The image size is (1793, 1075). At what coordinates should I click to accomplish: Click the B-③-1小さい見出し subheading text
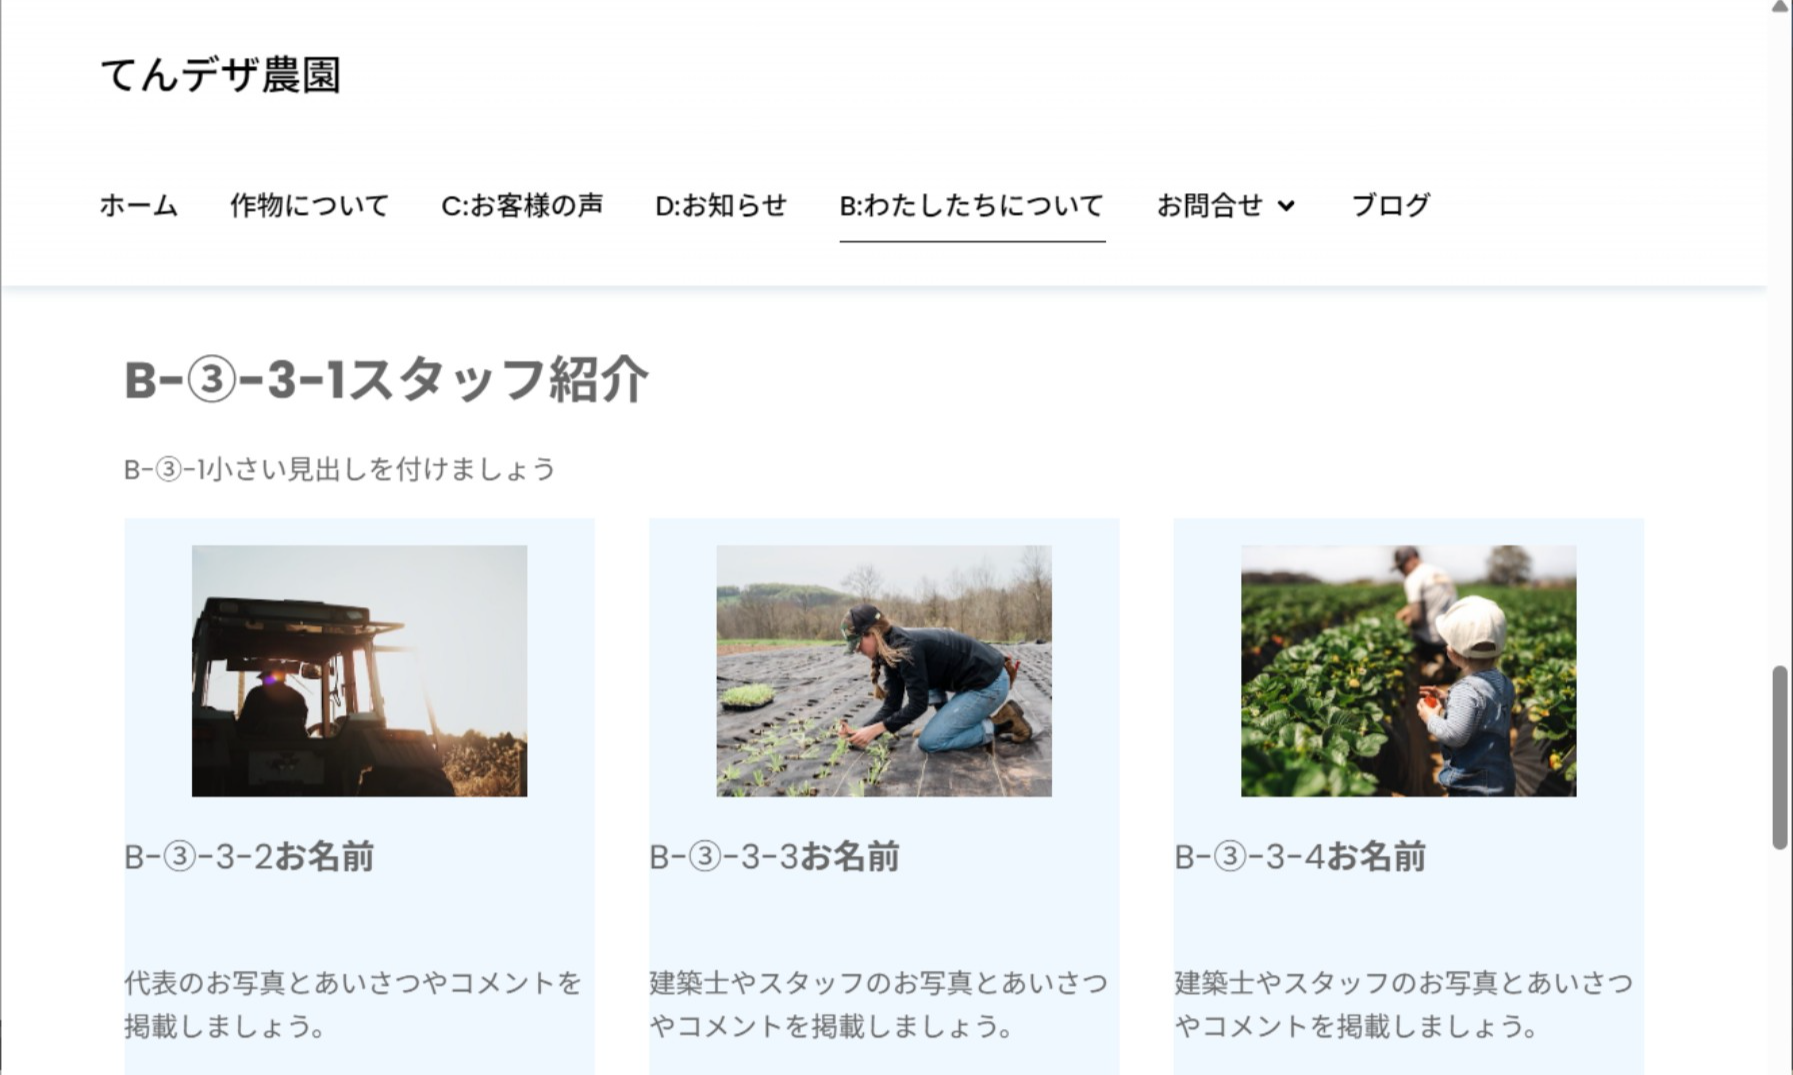pyautogui.click(x=339, y=469)
